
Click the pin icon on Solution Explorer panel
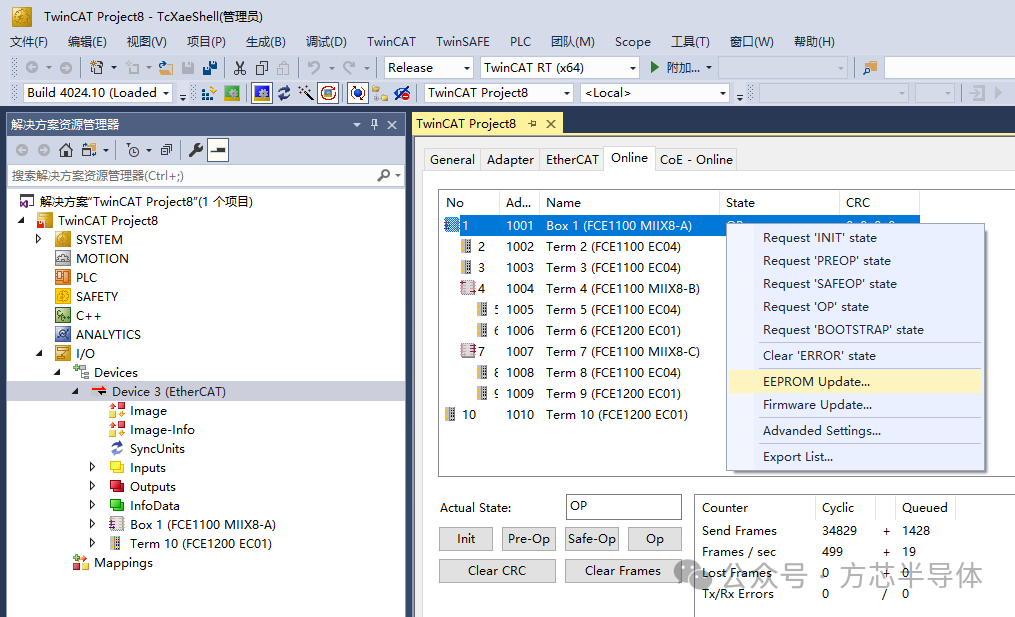374,124
